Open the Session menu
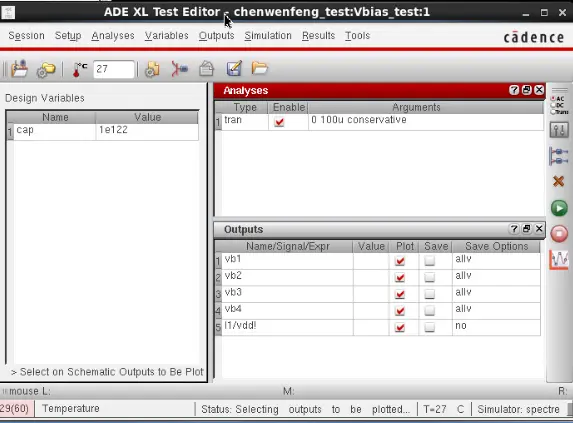 point(26,36)
